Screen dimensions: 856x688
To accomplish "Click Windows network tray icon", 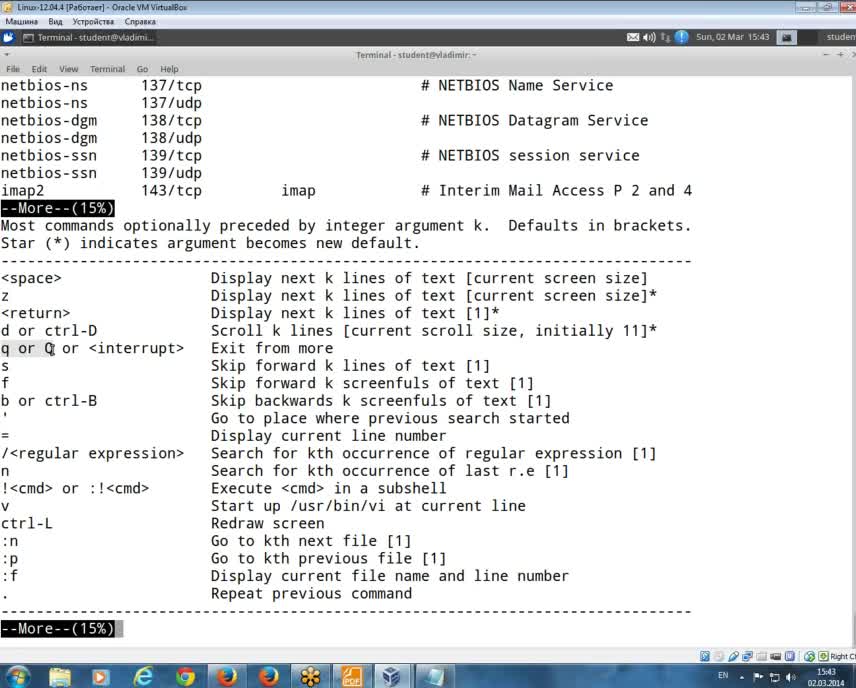I will [774, 677].
